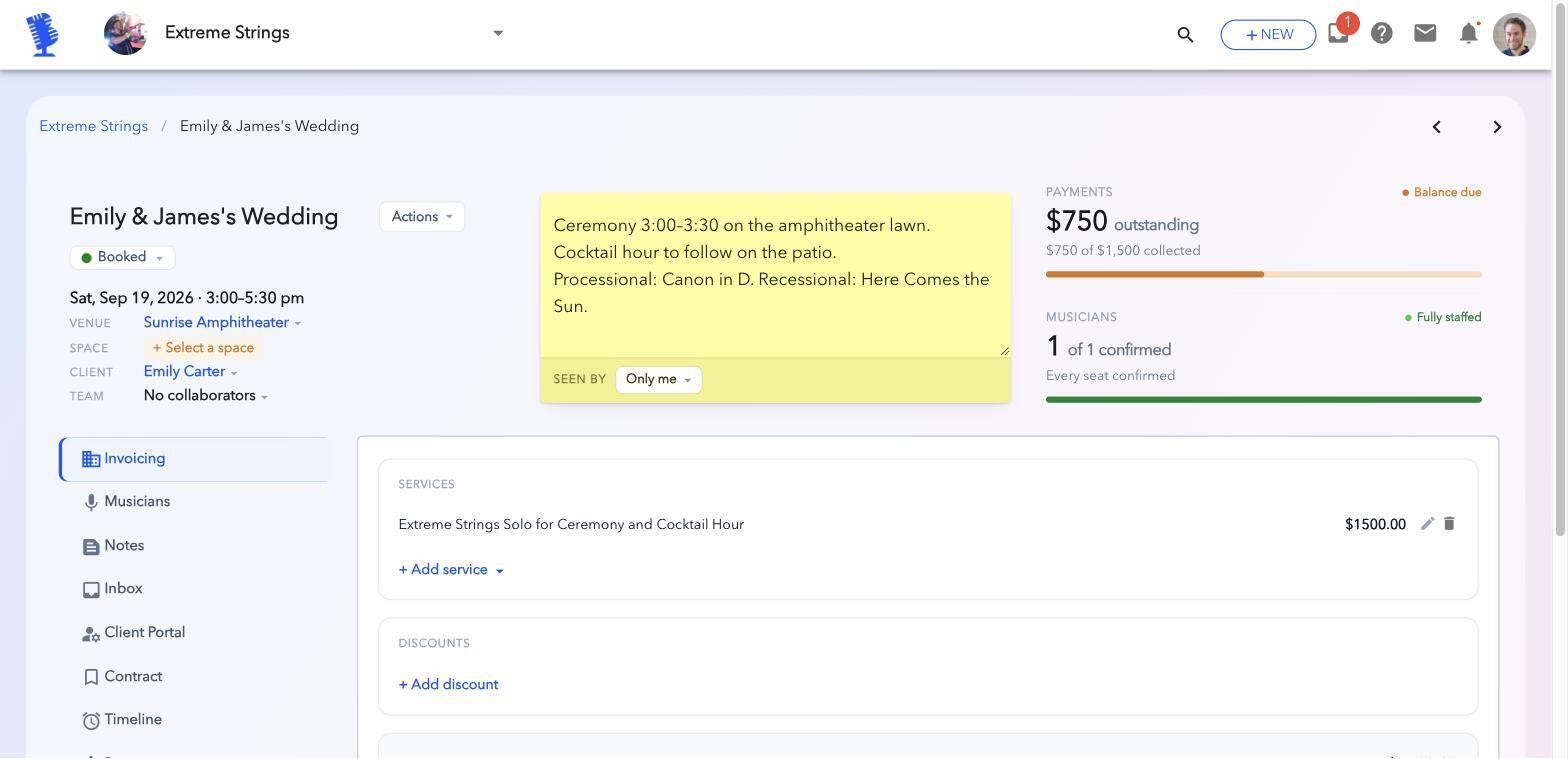The width and height of the screenshot is (1568, 759).
Task: Open the notifications bell icon
Action: click(x=1468, y=33)
